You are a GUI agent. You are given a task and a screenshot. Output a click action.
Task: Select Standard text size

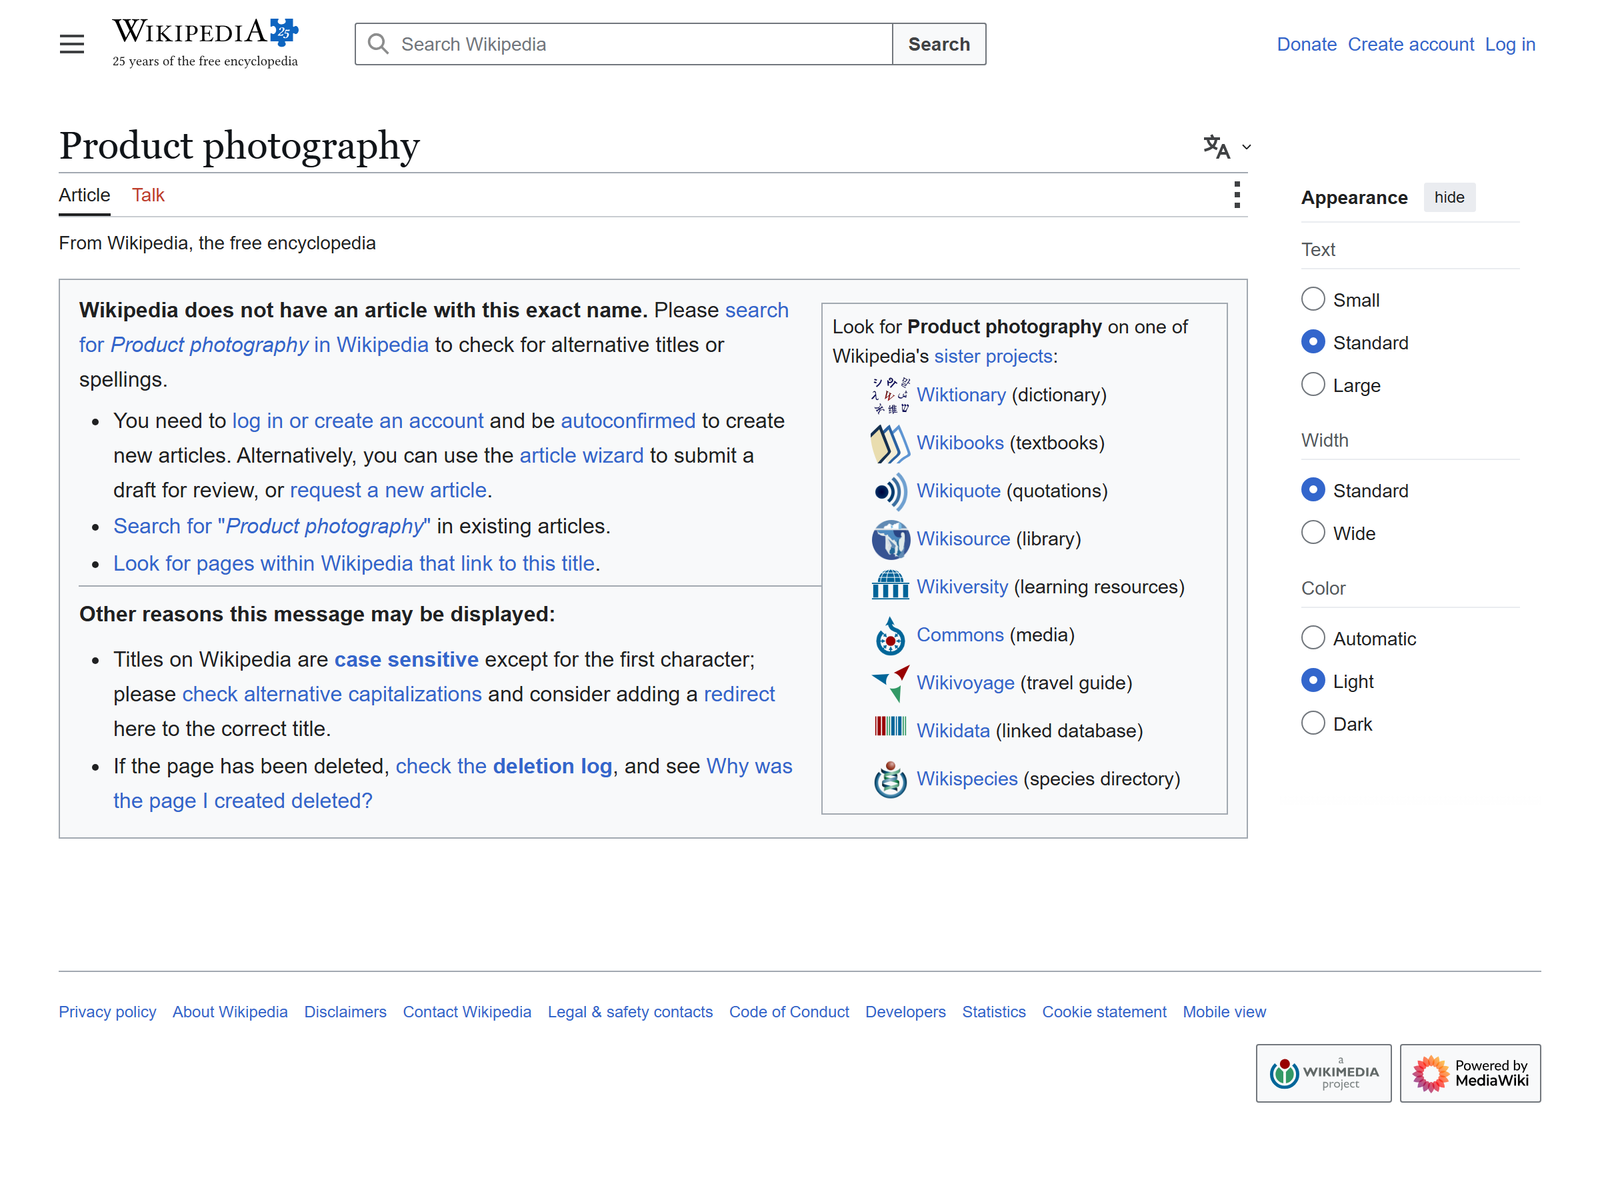[x=1313, y=342]
